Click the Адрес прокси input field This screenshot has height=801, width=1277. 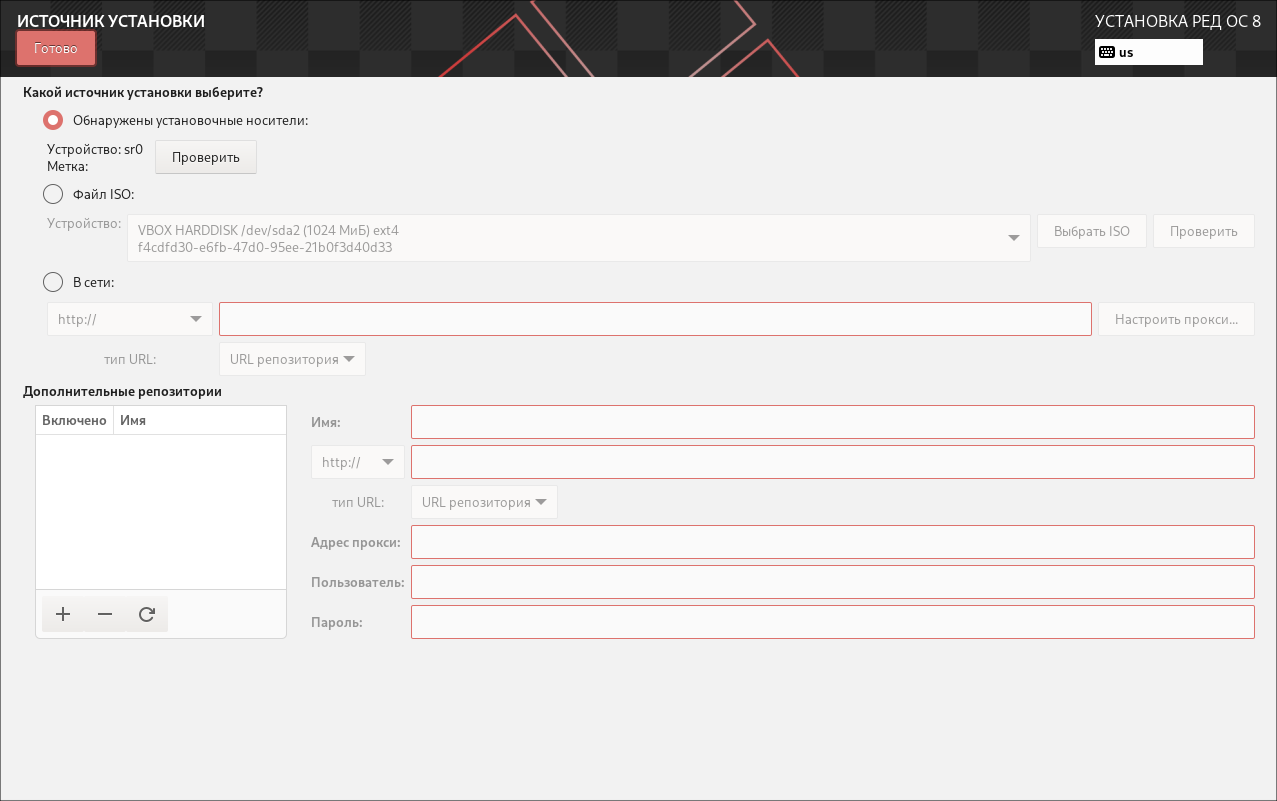832,542
